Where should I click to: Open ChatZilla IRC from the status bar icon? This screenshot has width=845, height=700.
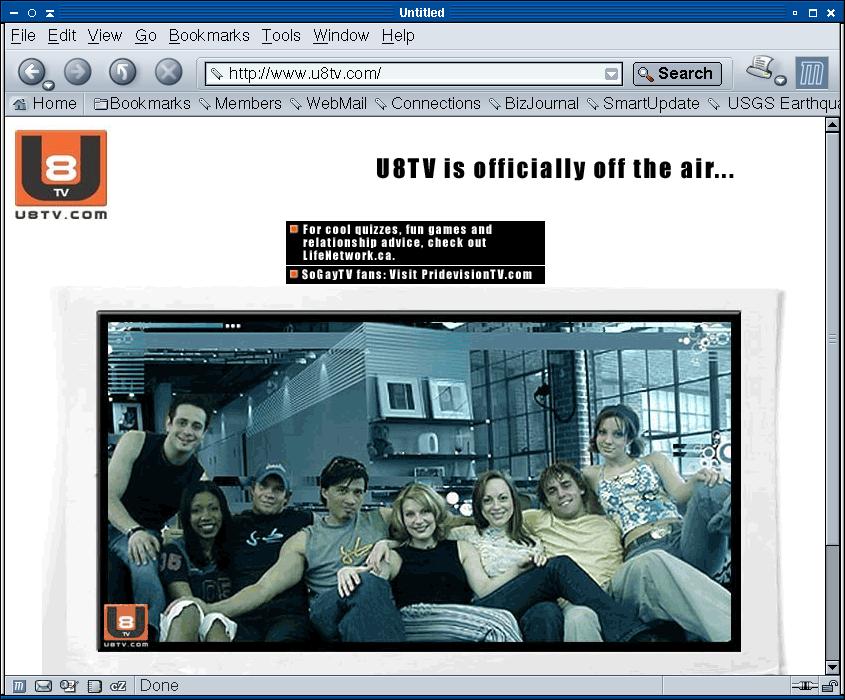click(x=118, y=686)
